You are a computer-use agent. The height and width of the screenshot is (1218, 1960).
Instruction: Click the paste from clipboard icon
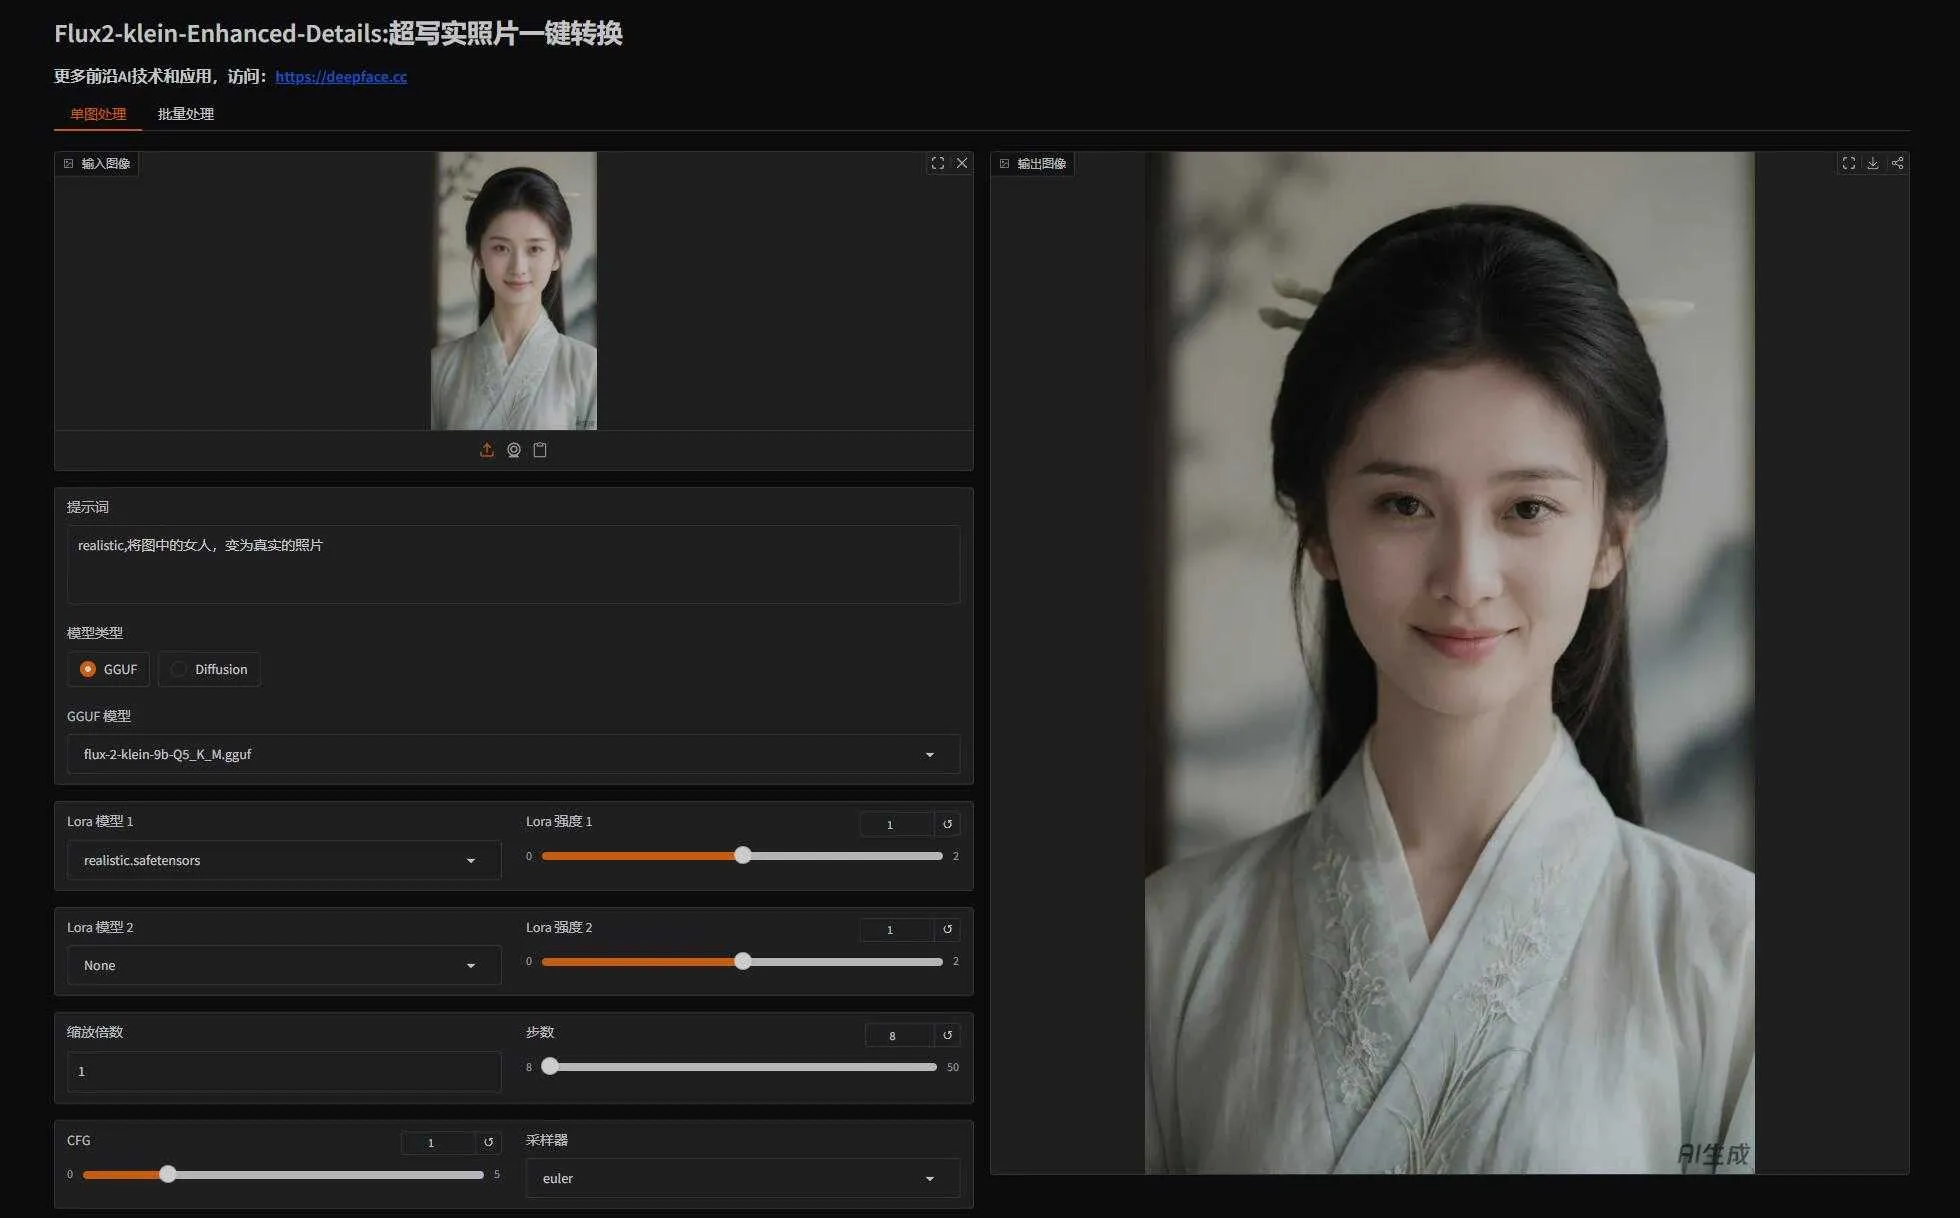[x=540, y=450]
